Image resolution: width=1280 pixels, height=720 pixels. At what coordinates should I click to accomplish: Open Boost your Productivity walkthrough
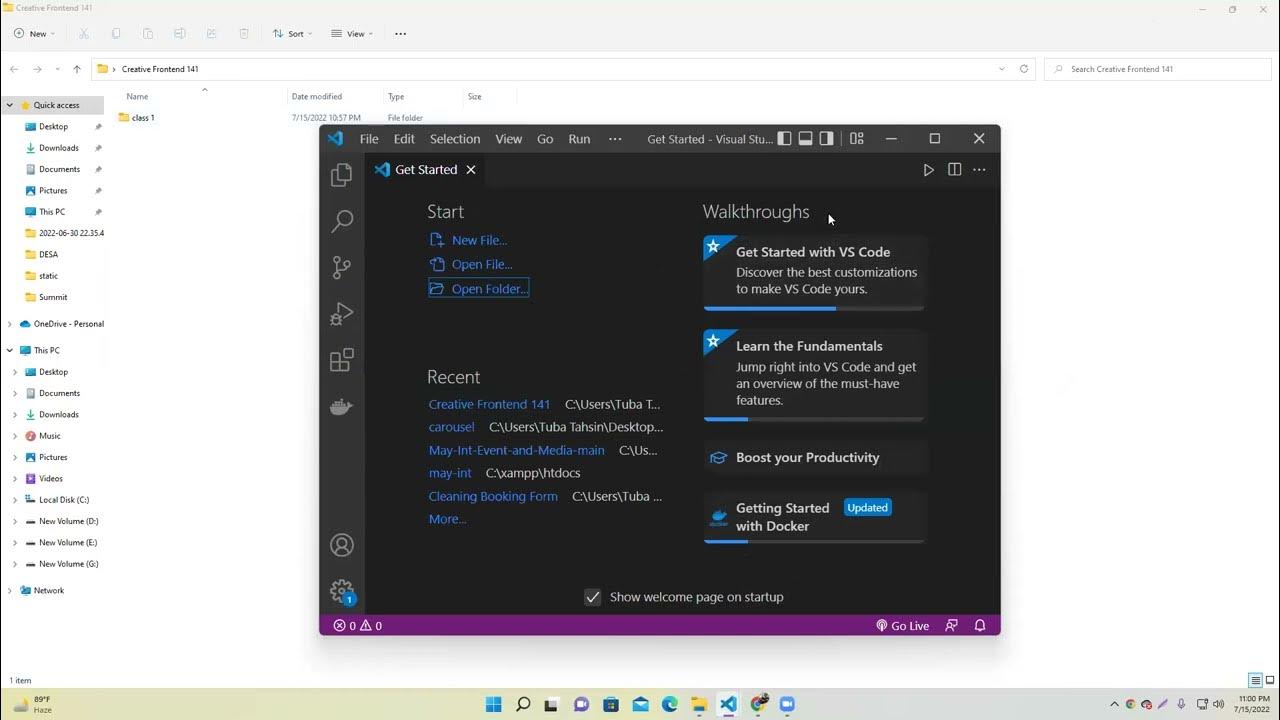814,457
